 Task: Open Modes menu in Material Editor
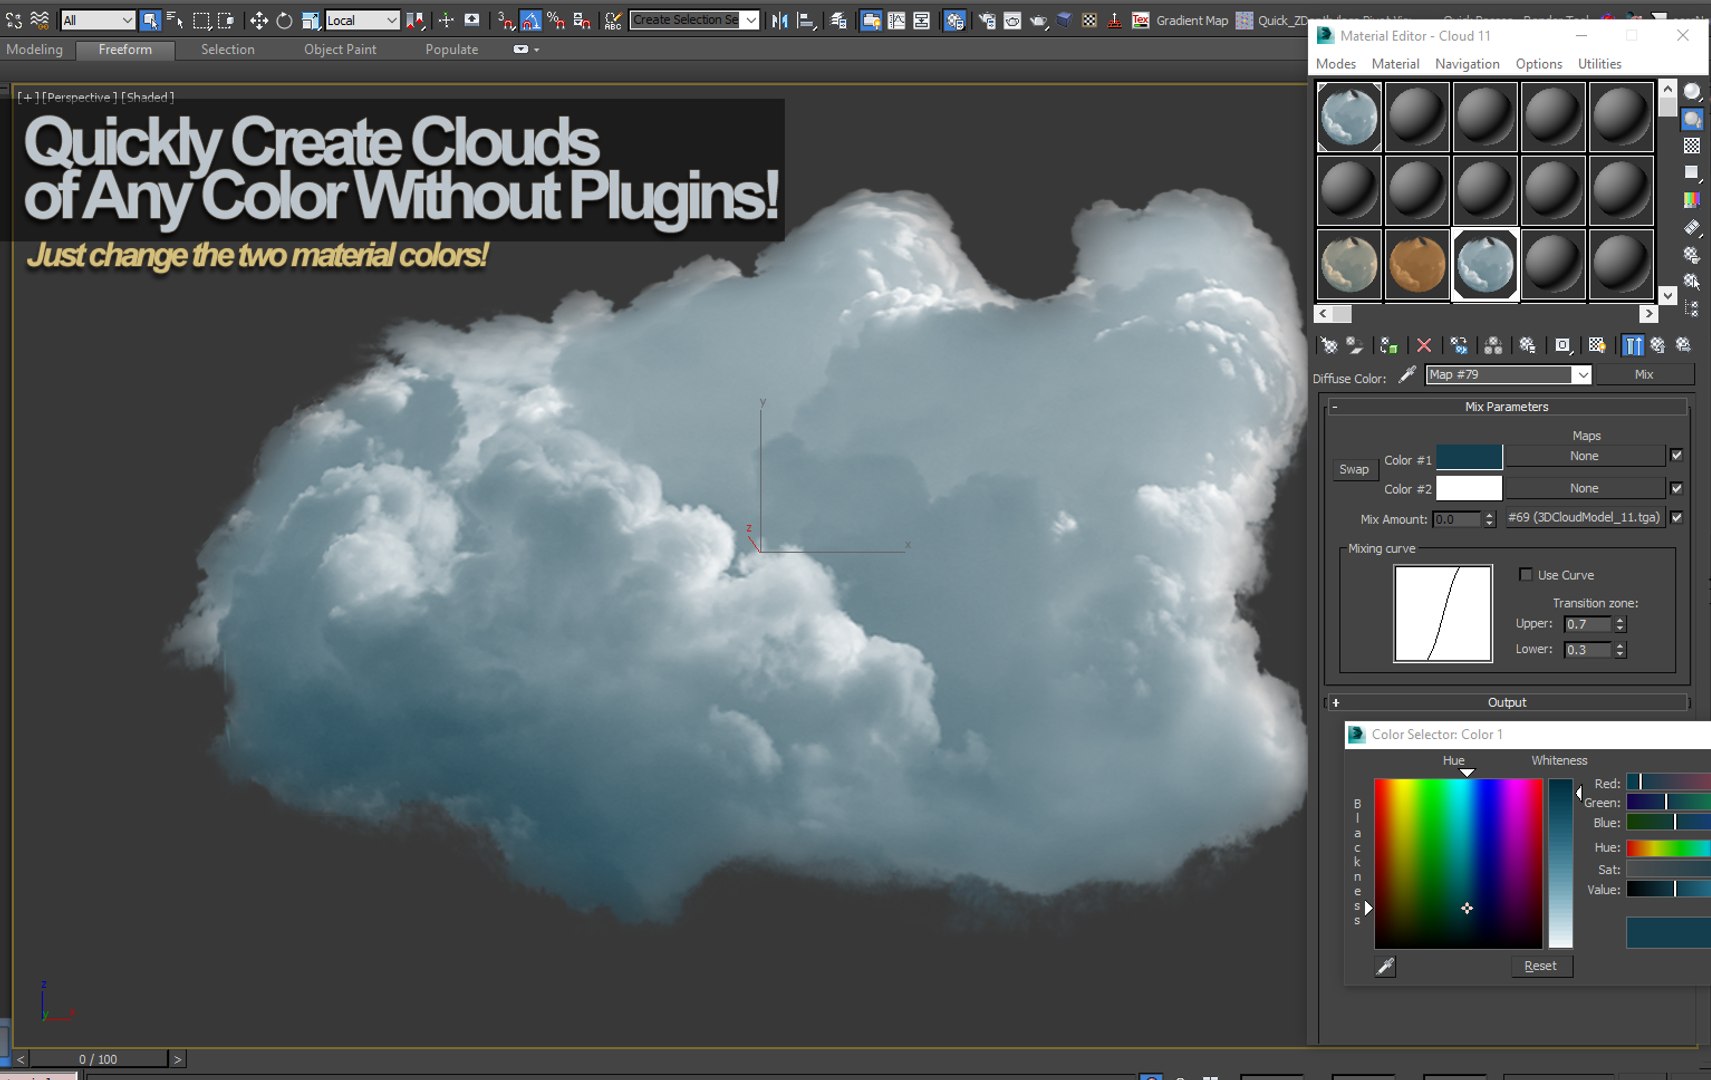[1336, 64]
